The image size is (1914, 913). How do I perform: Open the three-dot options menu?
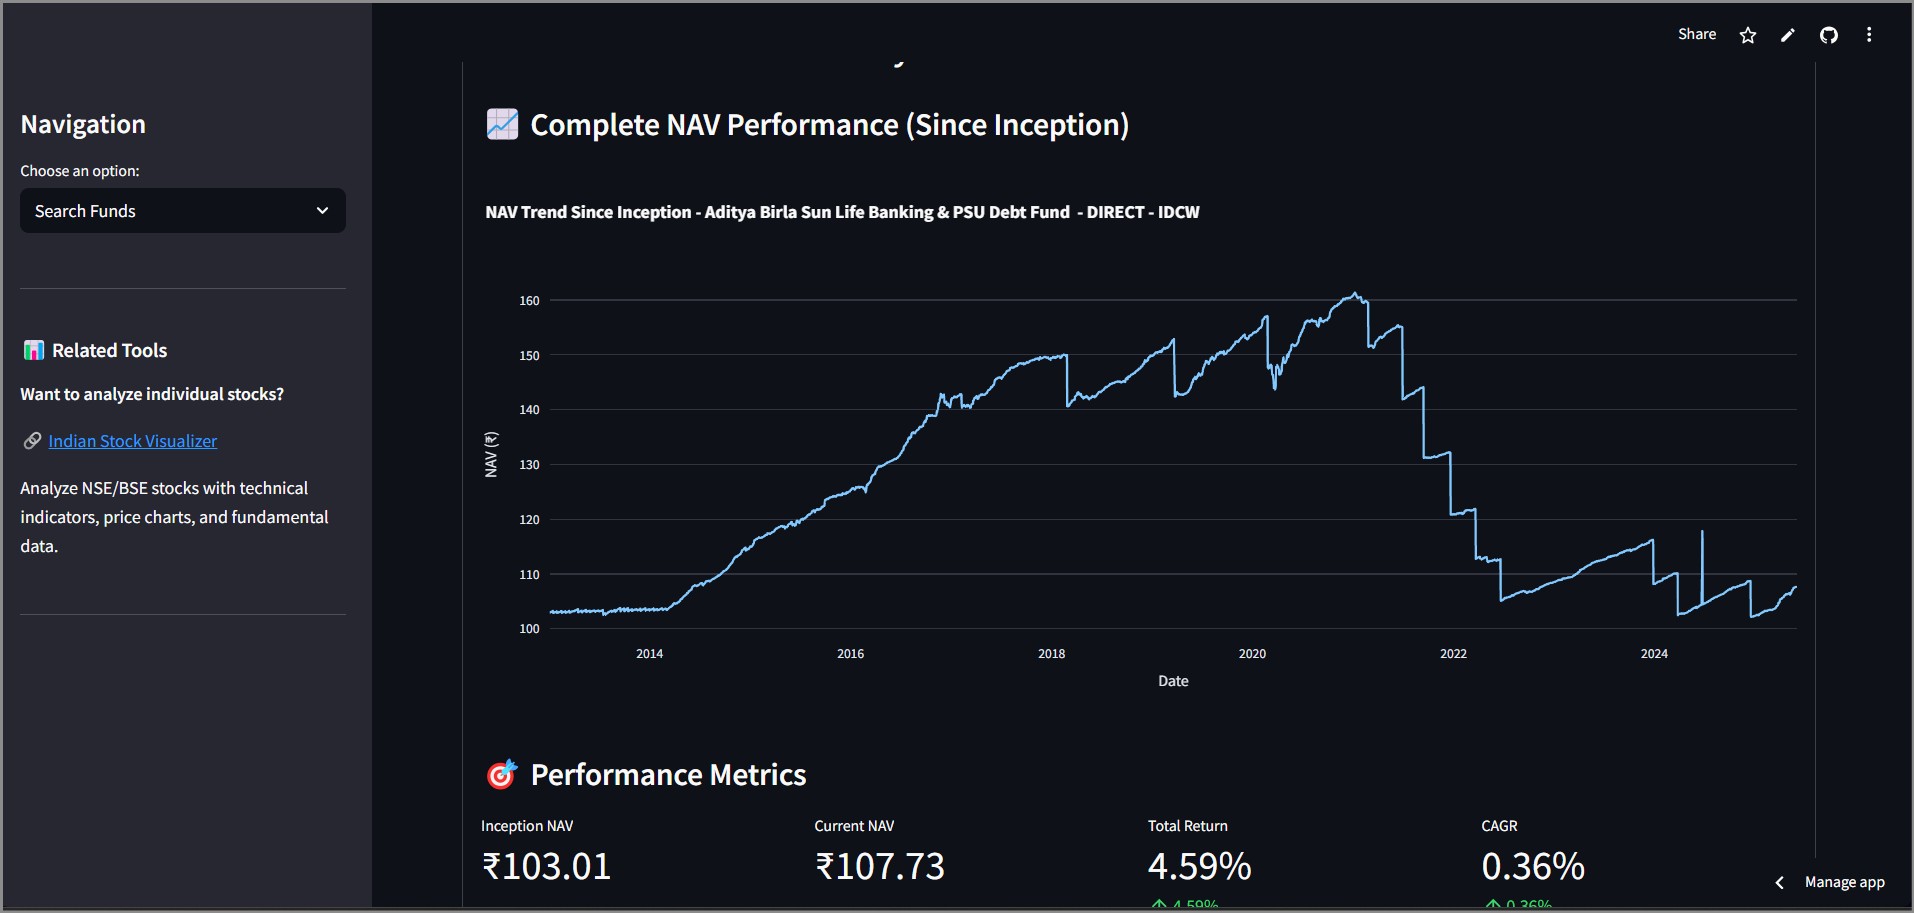click(1868, 34)
